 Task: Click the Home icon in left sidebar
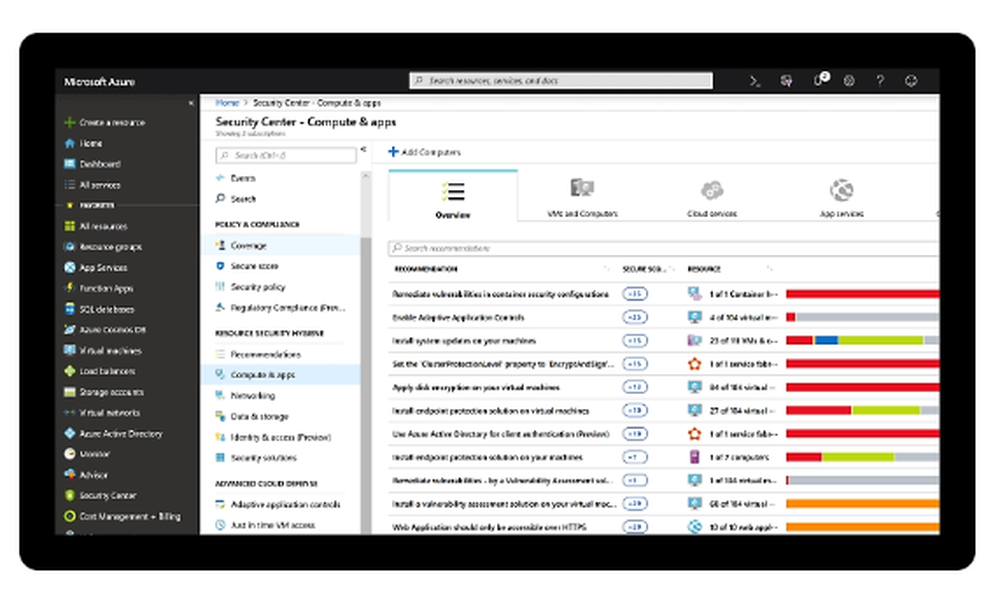[x=70, y=143]
